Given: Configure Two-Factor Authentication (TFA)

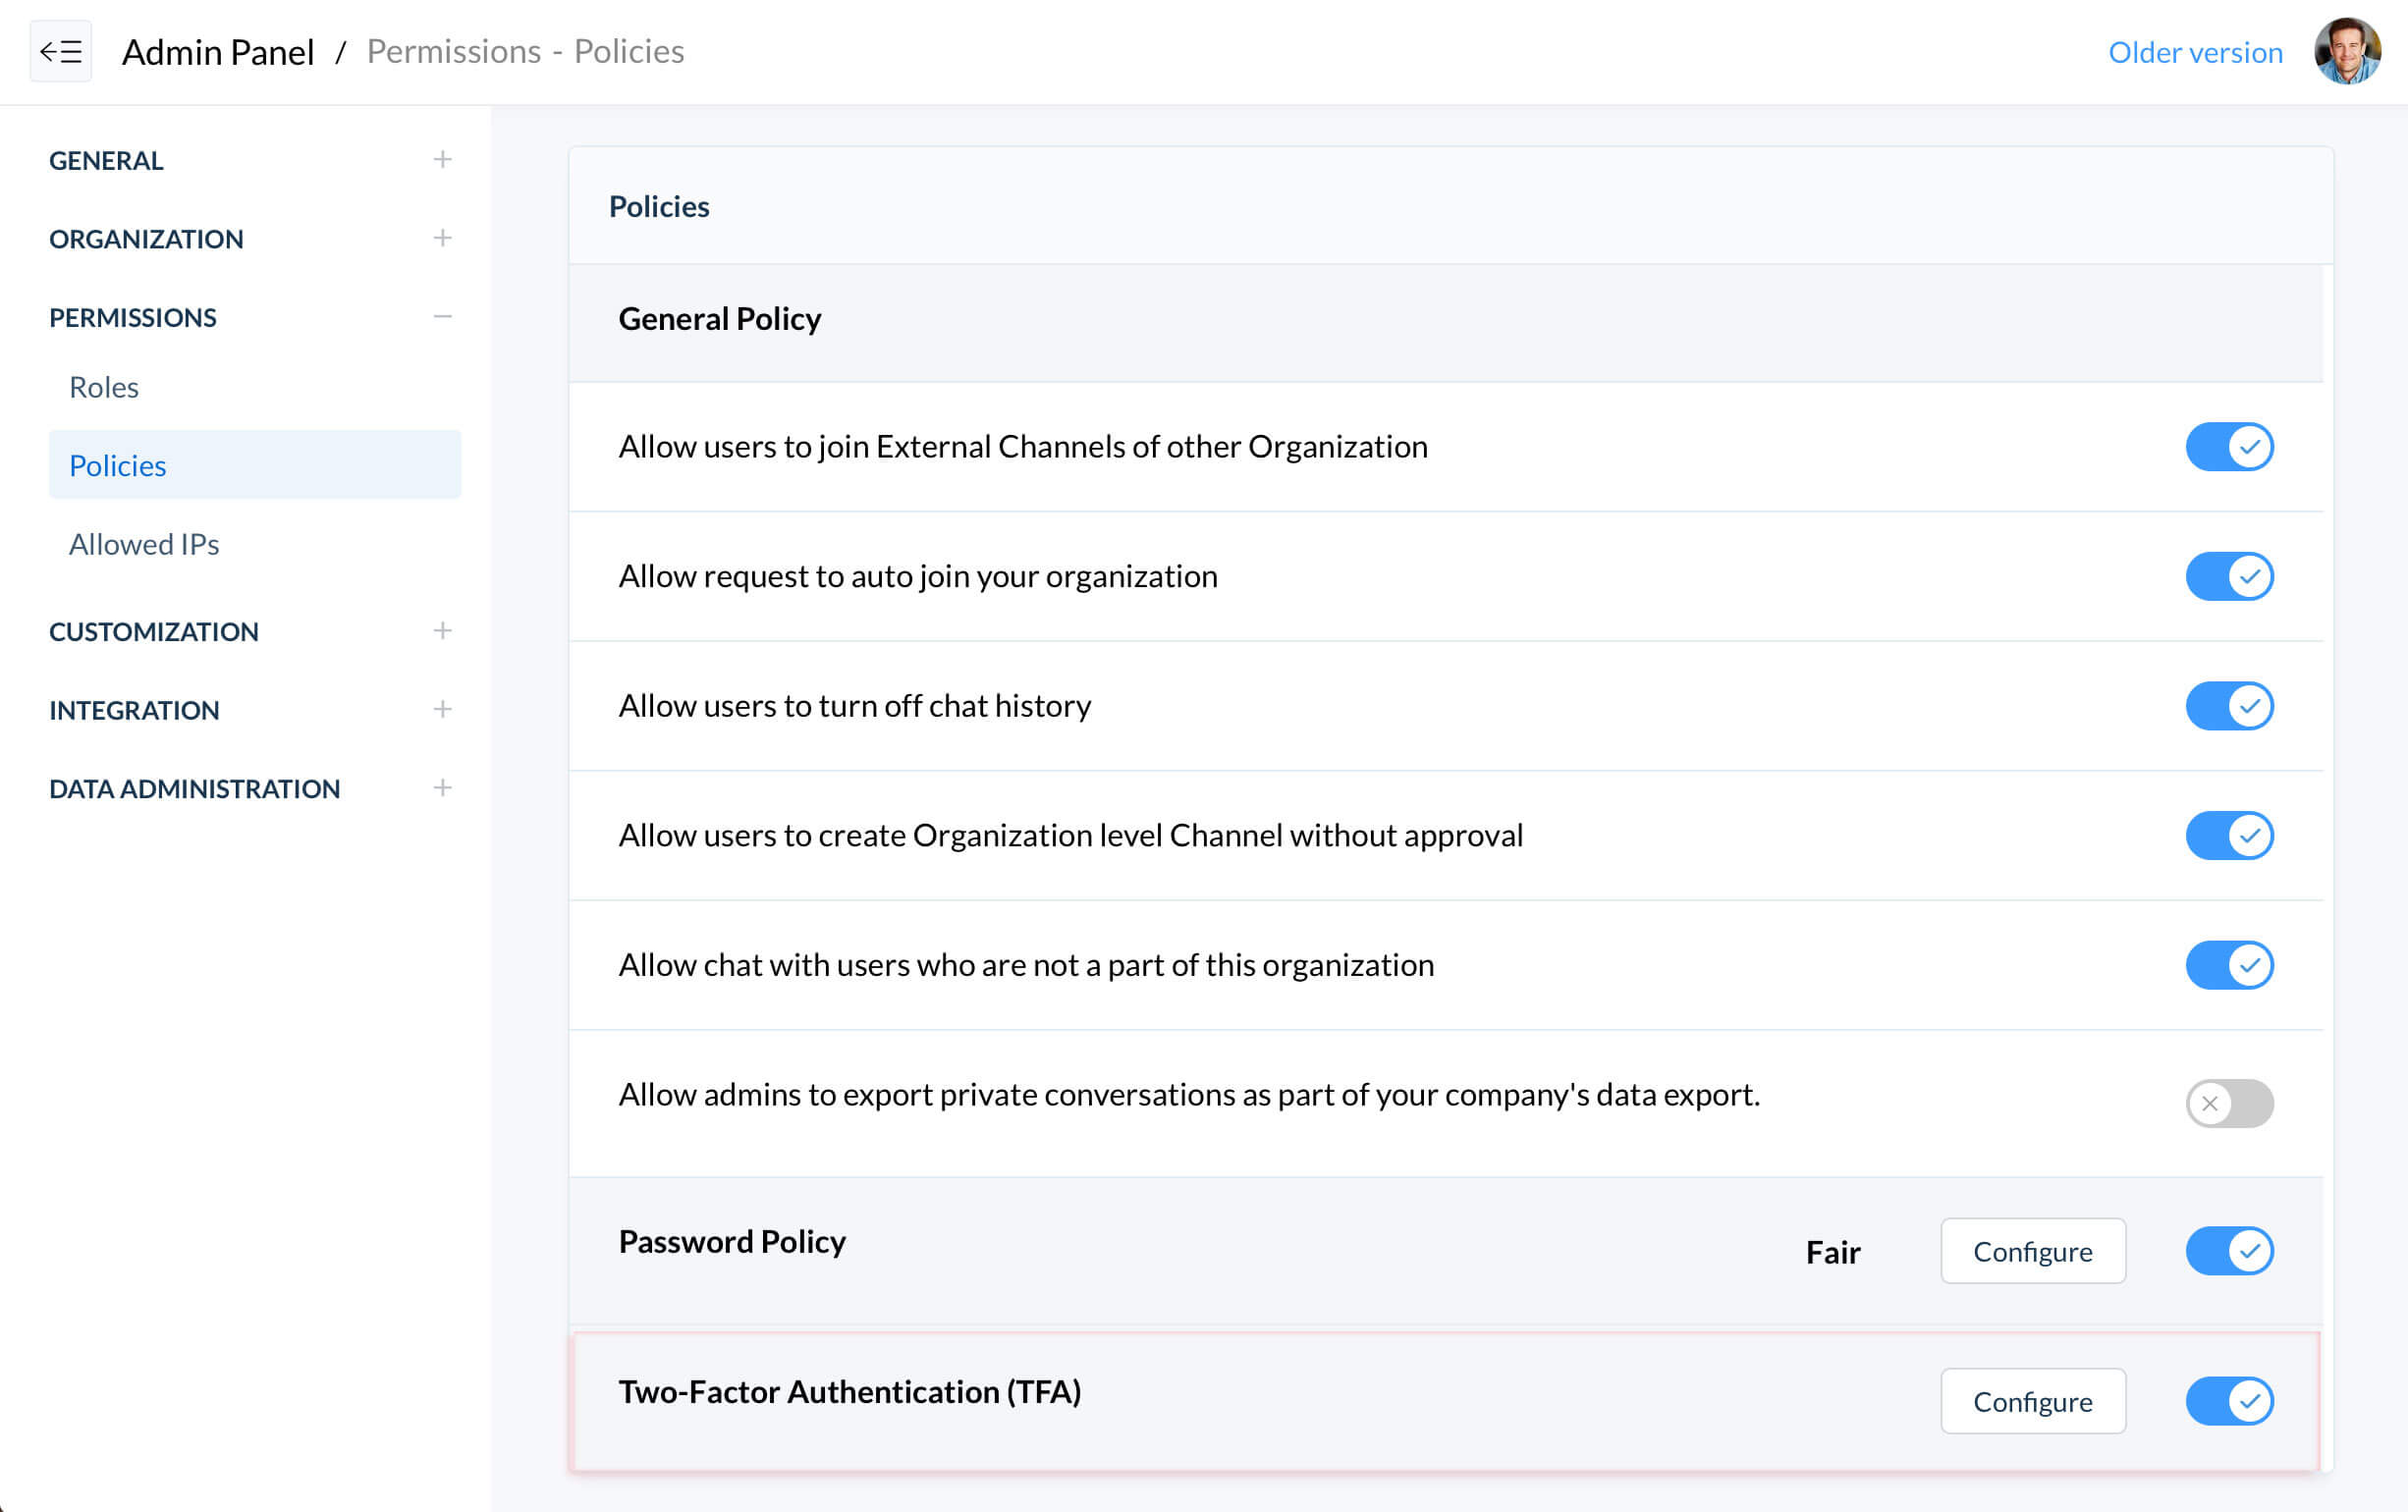Looking at the screenshot, I should point(2033,1401).
